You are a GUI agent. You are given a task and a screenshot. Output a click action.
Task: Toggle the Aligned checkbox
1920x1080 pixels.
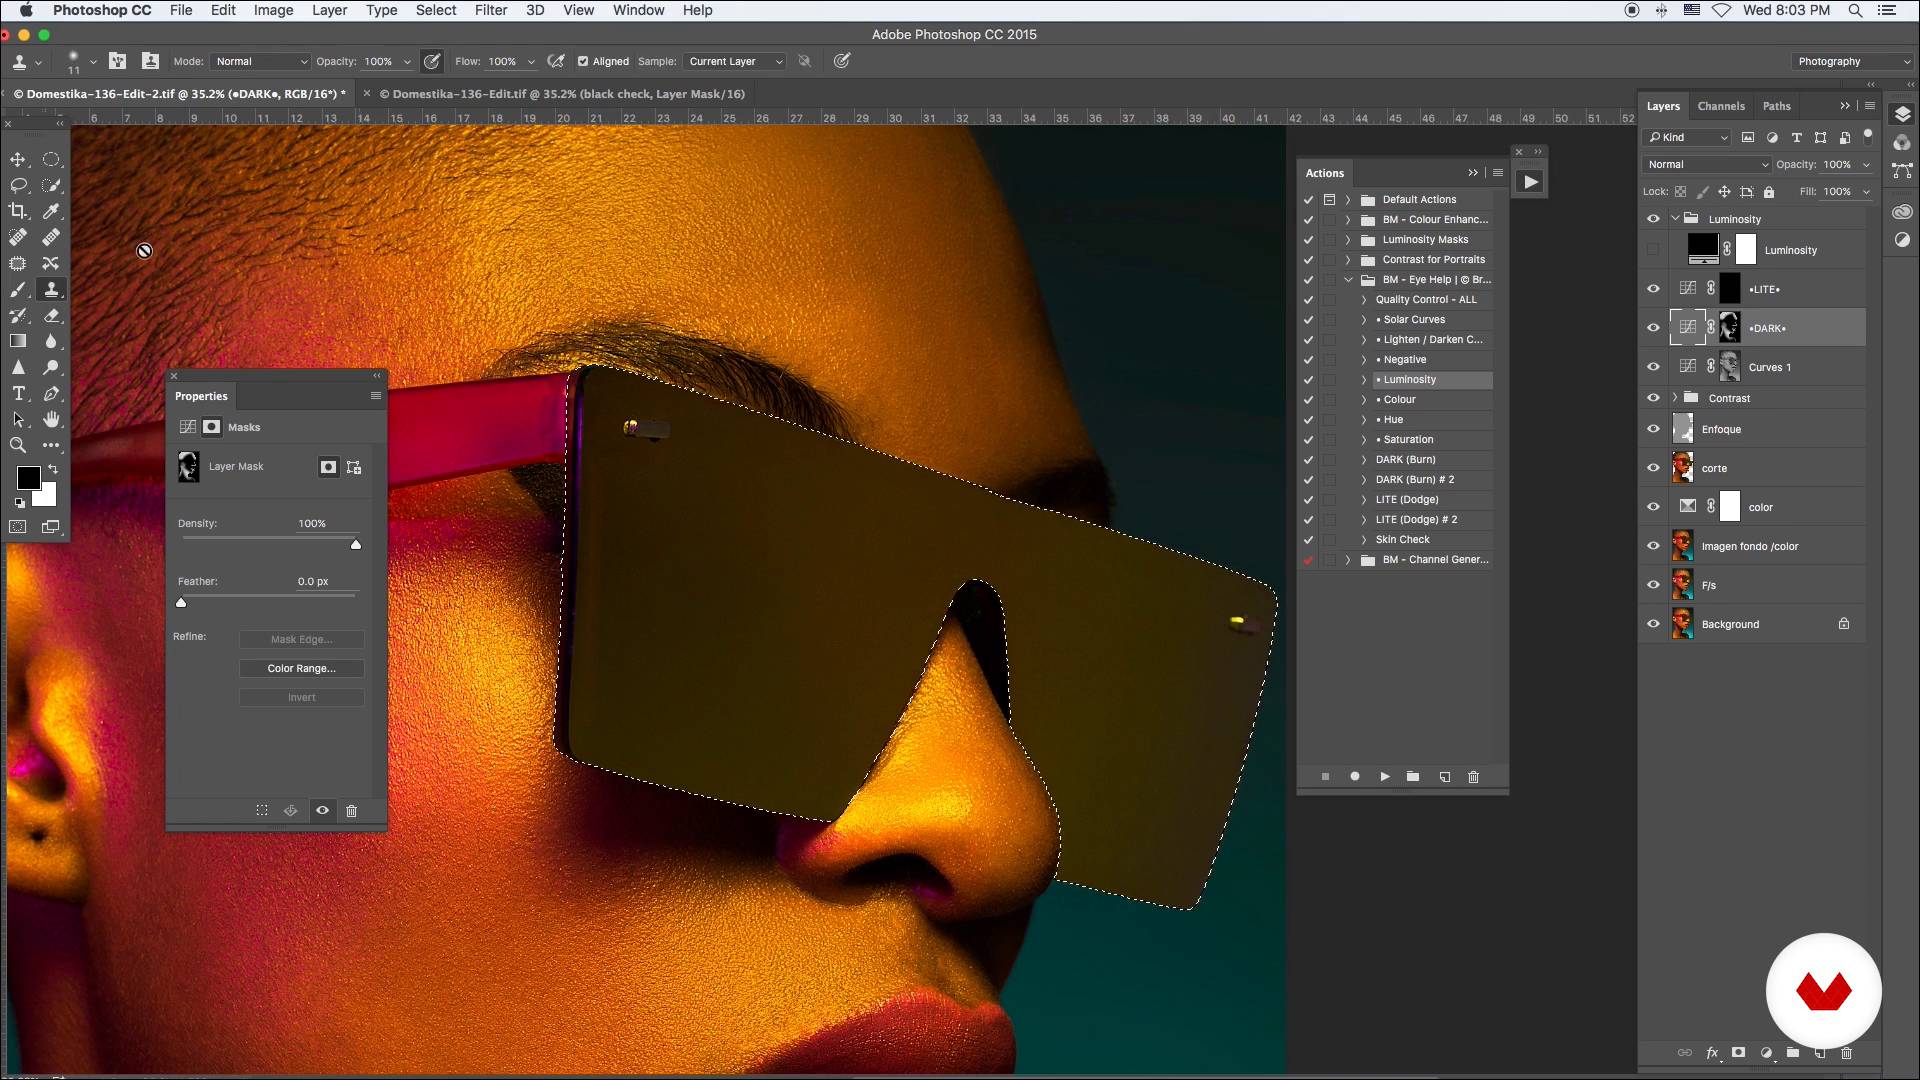583,61
